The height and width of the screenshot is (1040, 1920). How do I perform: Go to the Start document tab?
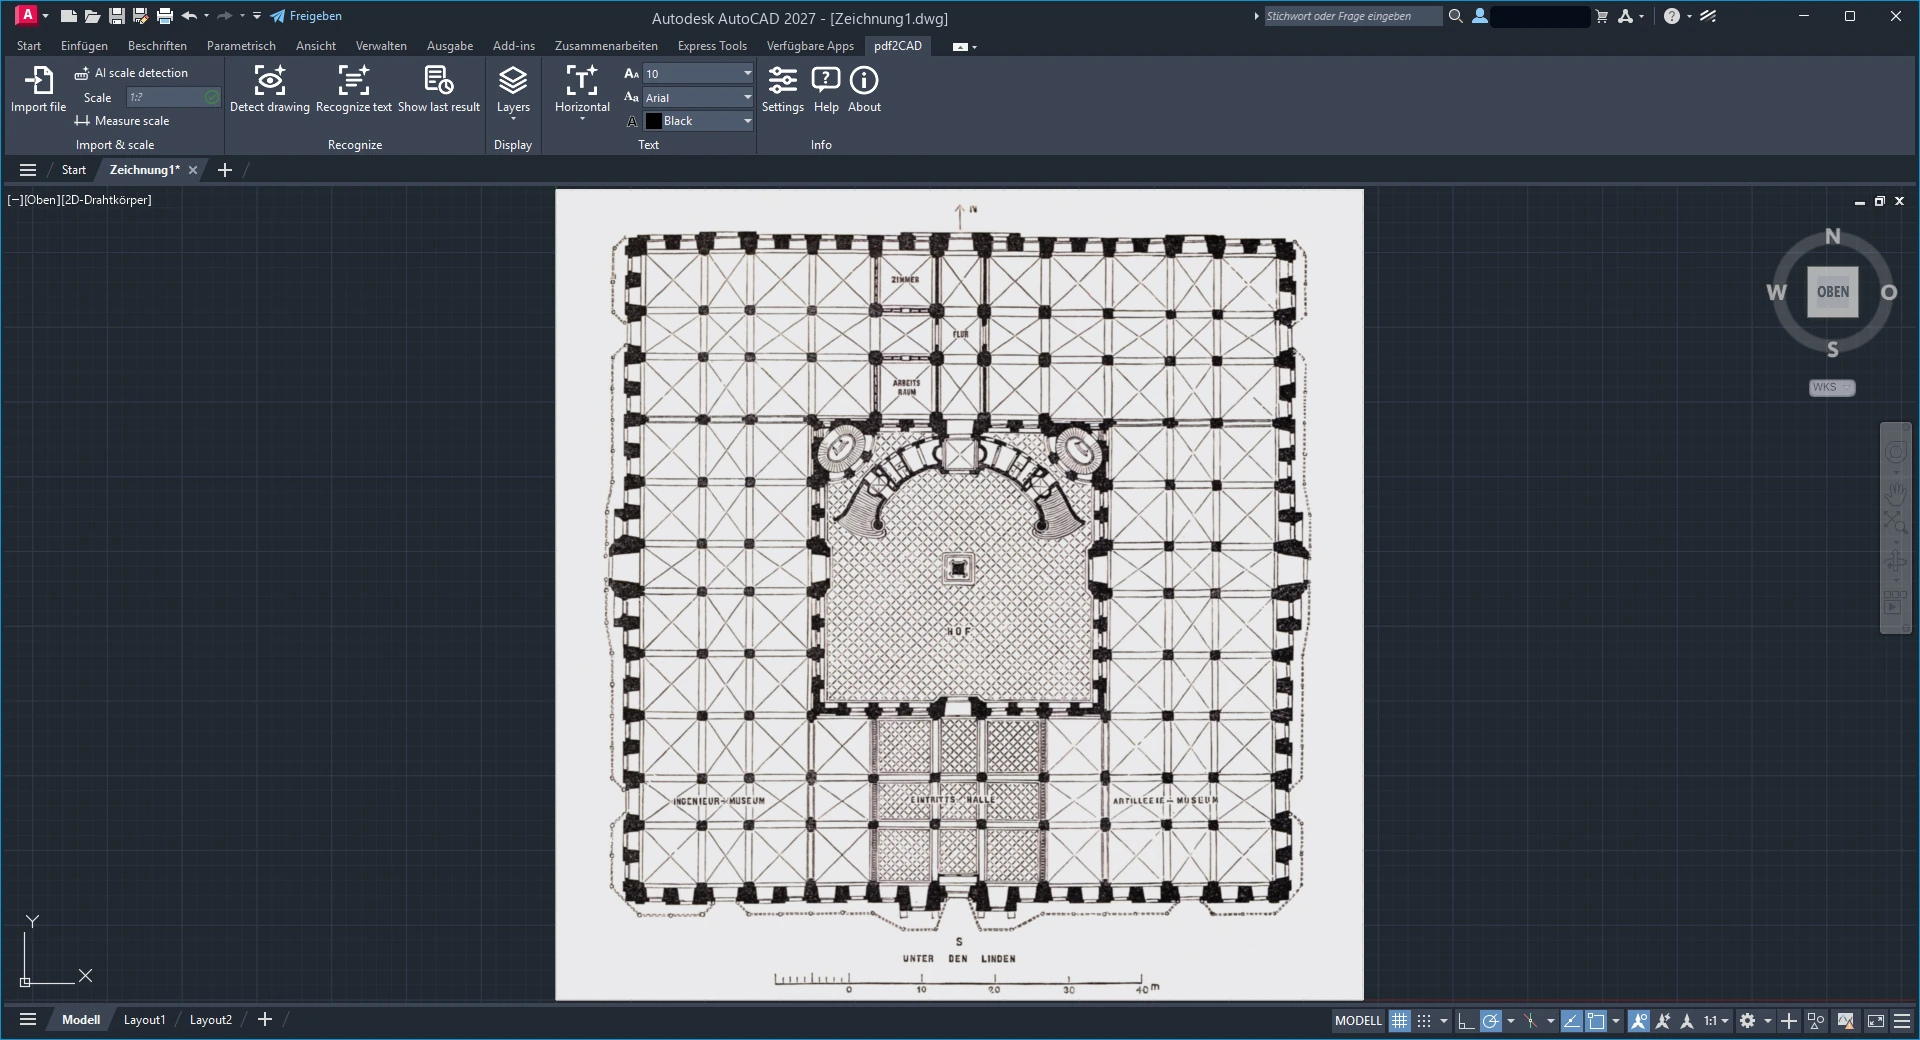click(x=74, y=170)
